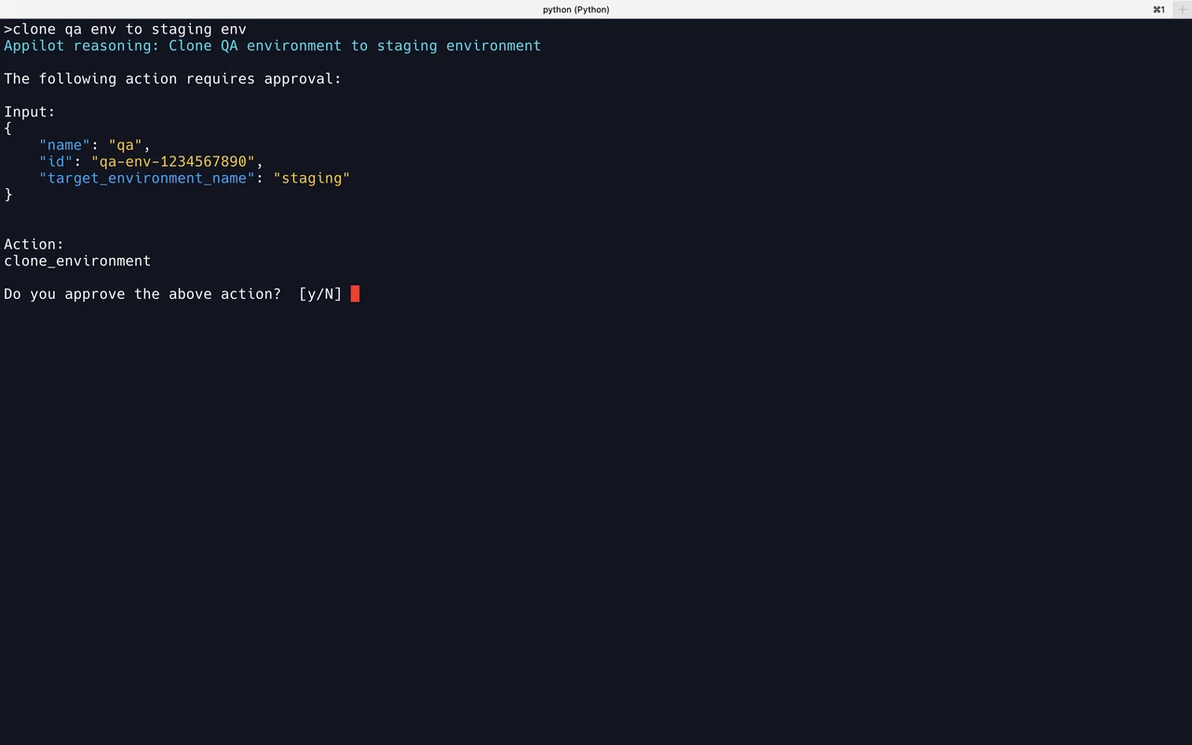Click 'Do you approve the above action?' text
Image resolution: width=1192 pixels, height=745 pixels.
pyautogui.click(x=142, y=293)
